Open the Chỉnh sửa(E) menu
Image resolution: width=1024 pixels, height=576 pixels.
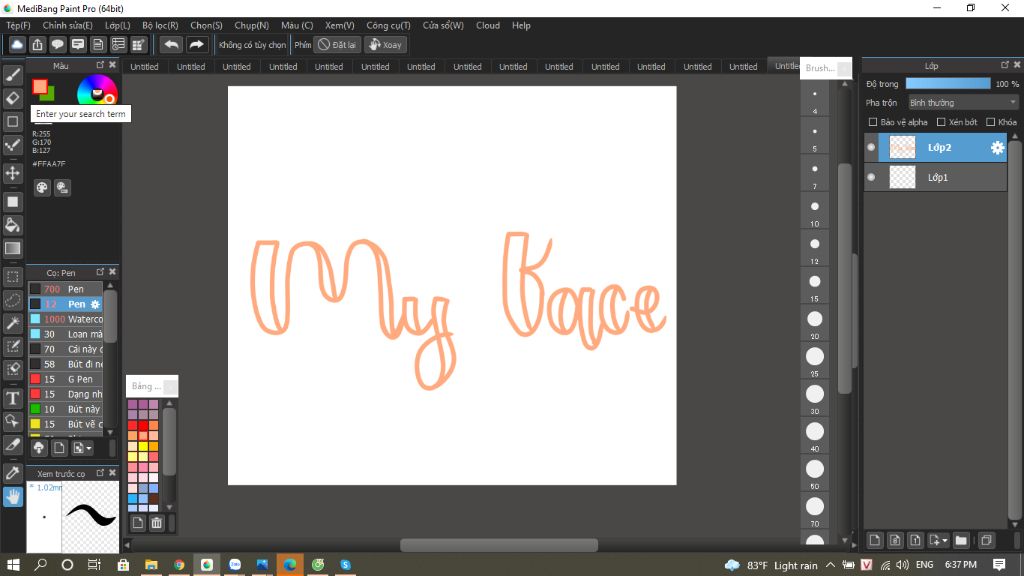(x=67, y=25)
